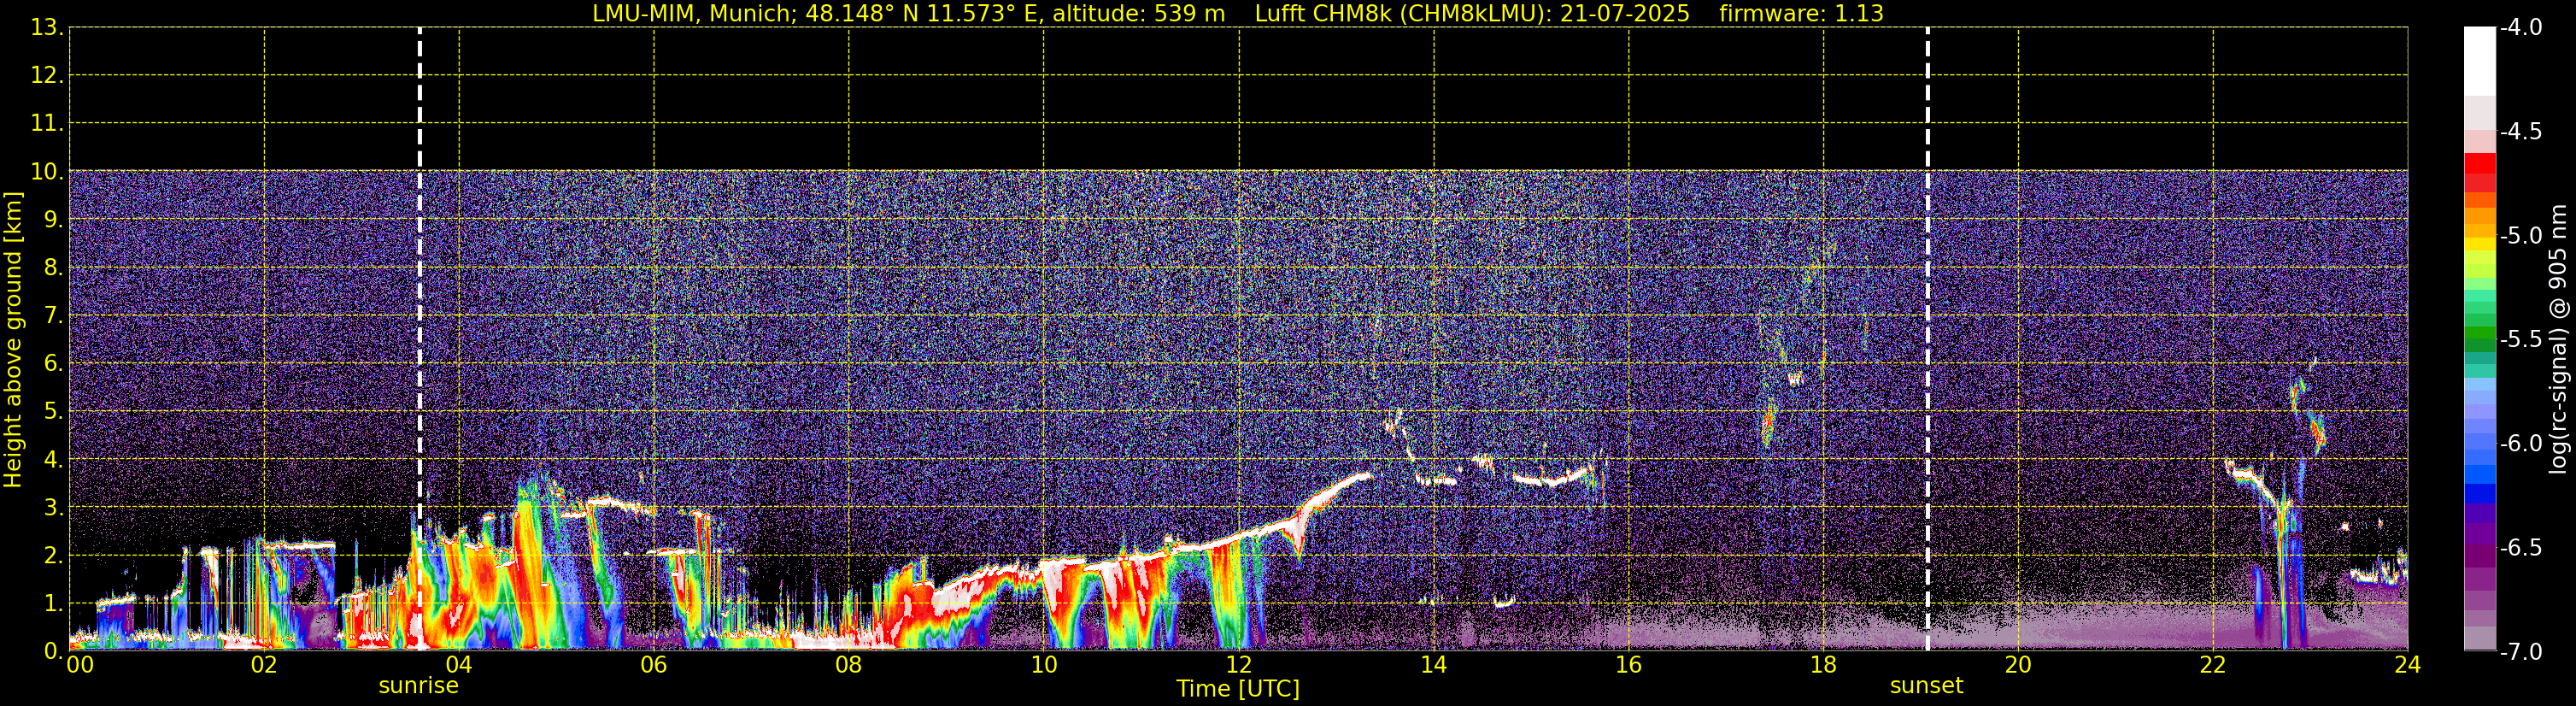The height and width of the screenshot is (706, 2576).
Task: Click the grey-purple colorbar segment beside -7.0
Action: tap(2480, 638)
